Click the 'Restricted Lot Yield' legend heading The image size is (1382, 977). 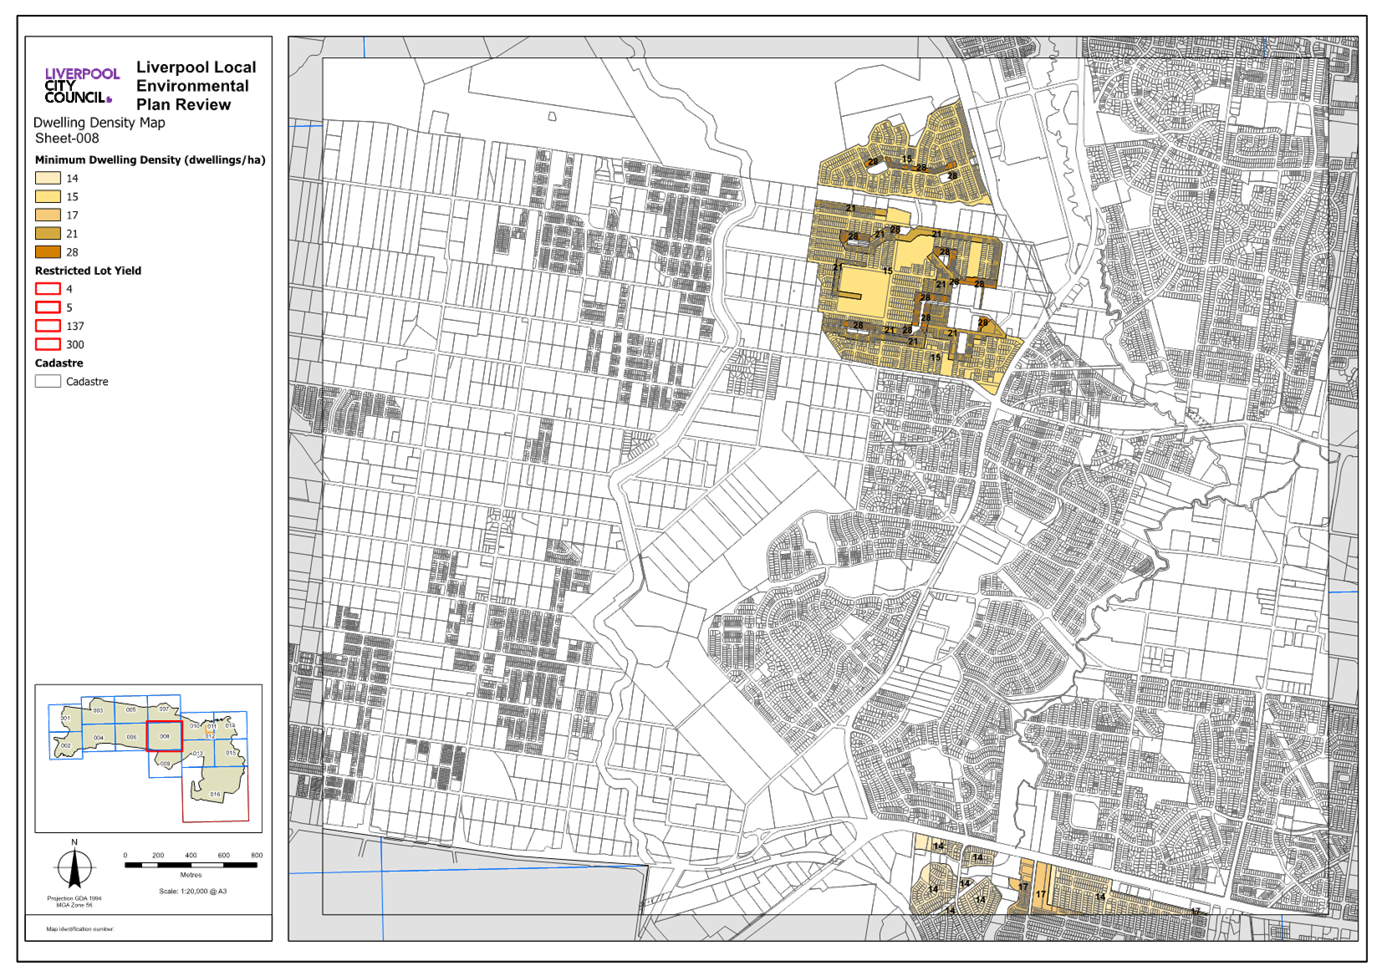point(88,271)
